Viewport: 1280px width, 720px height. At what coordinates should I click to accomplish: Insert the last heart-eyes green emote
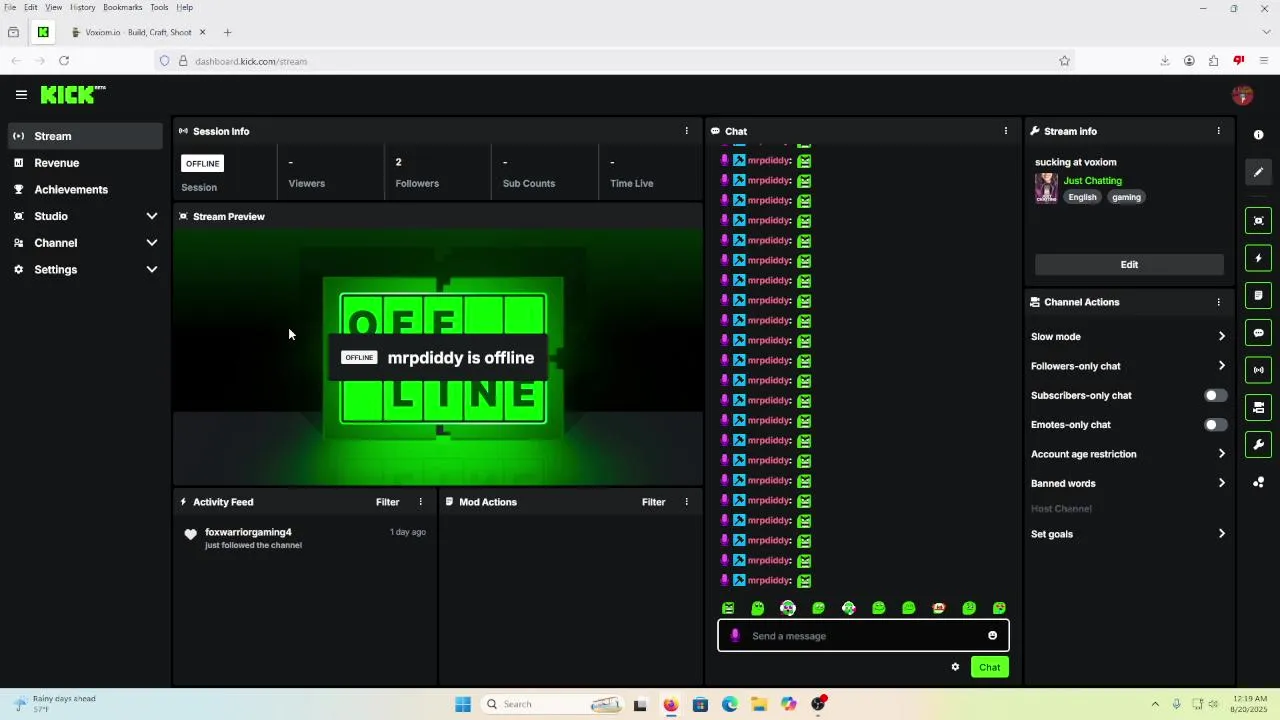click(999, 608)
